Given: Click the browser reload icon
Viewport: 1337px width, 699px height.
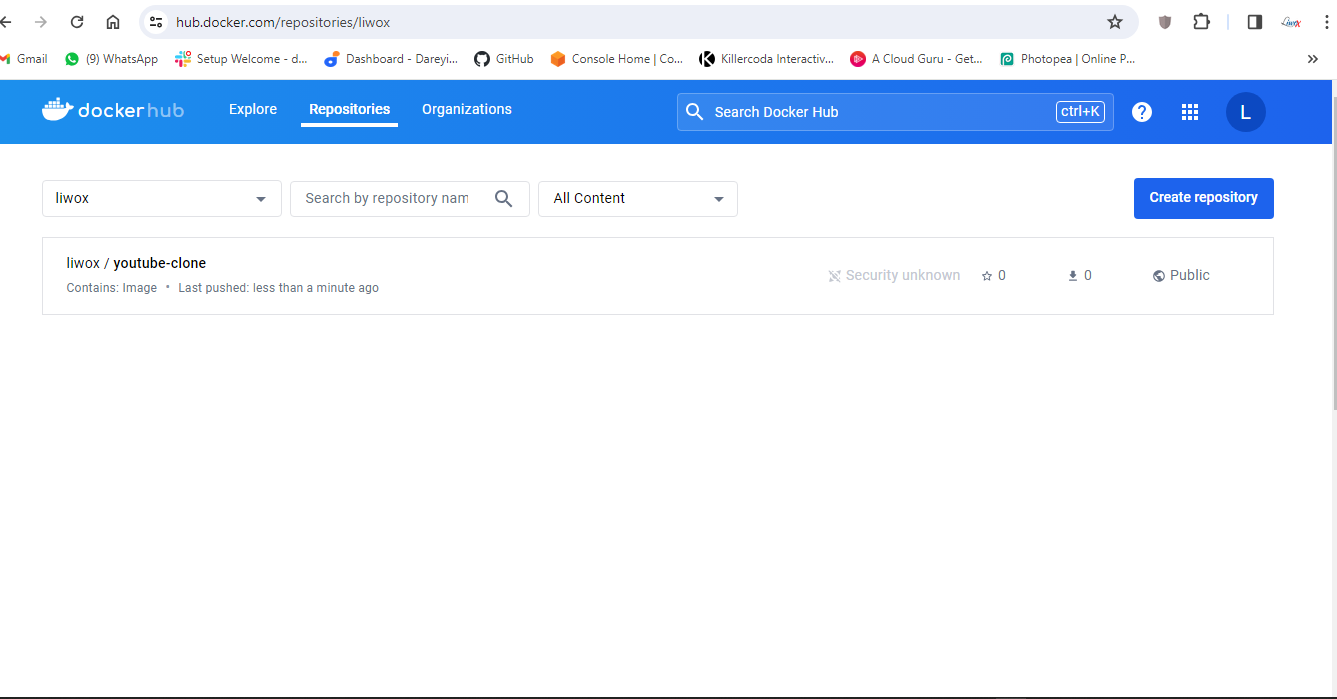Looking at the screenshot, I should (77, 22).
